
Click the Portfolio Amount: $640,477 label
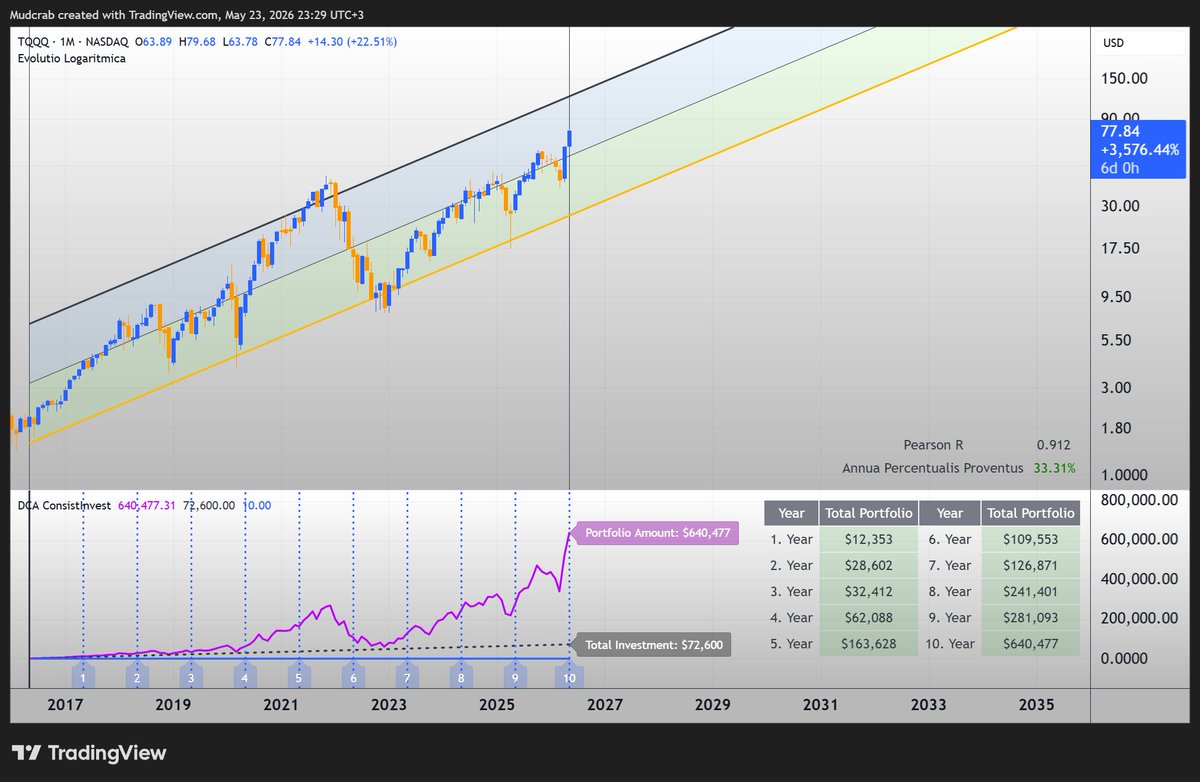pyautogui.click(x=657, y=533)
